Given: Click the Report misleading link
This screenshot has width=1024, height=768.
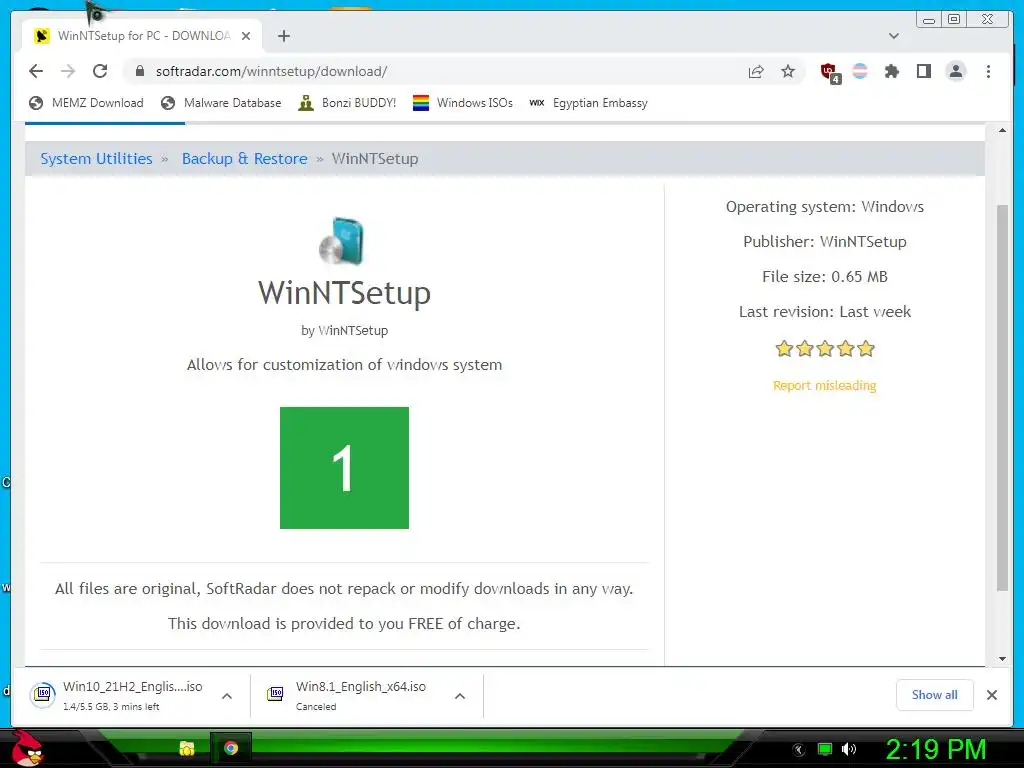Looking at the screenshot, I should click(x=824, y=385).
